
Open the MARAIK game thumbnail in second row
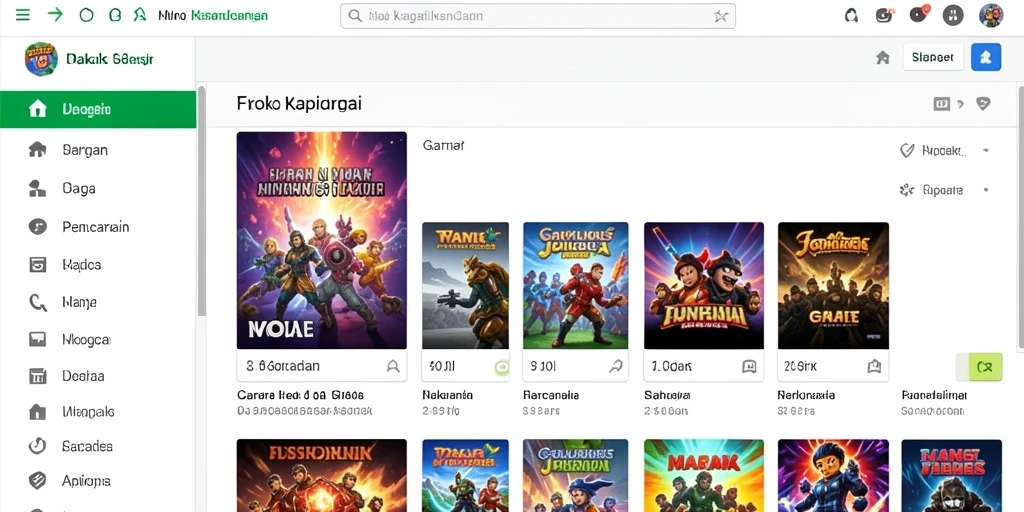pyautogui.click(x=704, y=475)
